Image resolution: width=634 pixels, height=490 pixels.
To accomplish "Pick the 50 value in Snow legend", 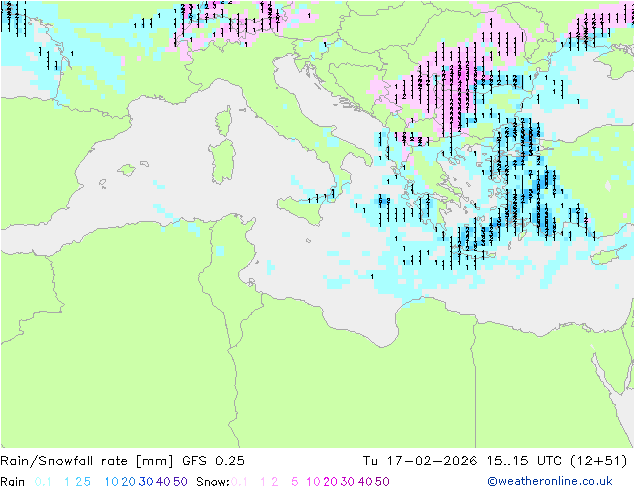I will pos(382,482).
